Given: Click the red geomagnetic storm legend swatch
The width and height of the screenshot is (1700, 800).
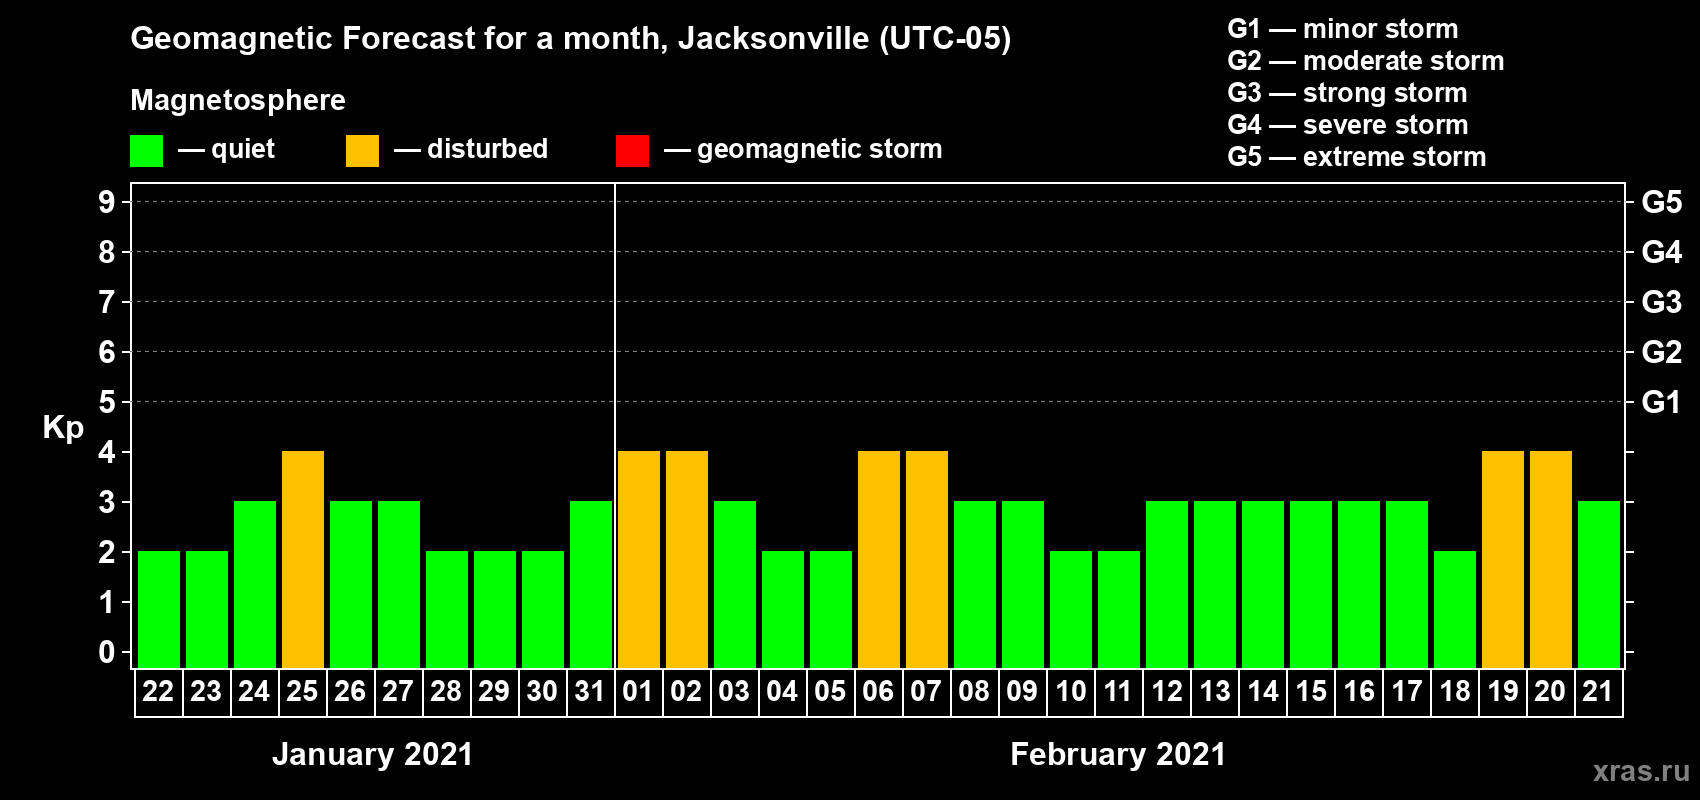Looking at the screenshot, I should 632,151.
